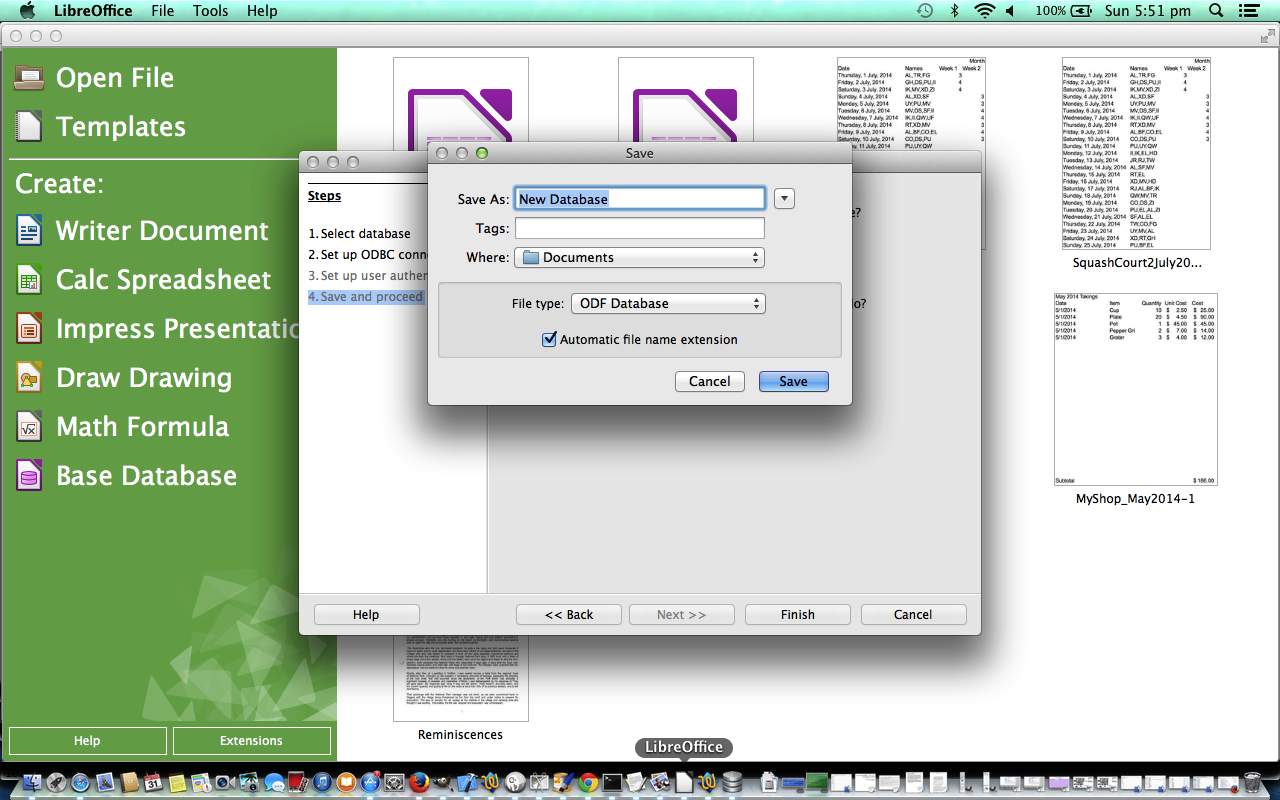Viewport: 1280px width, 800px height.
Task: Click the Time Machine menu bar icon
Action: click(x=925, y=11)
